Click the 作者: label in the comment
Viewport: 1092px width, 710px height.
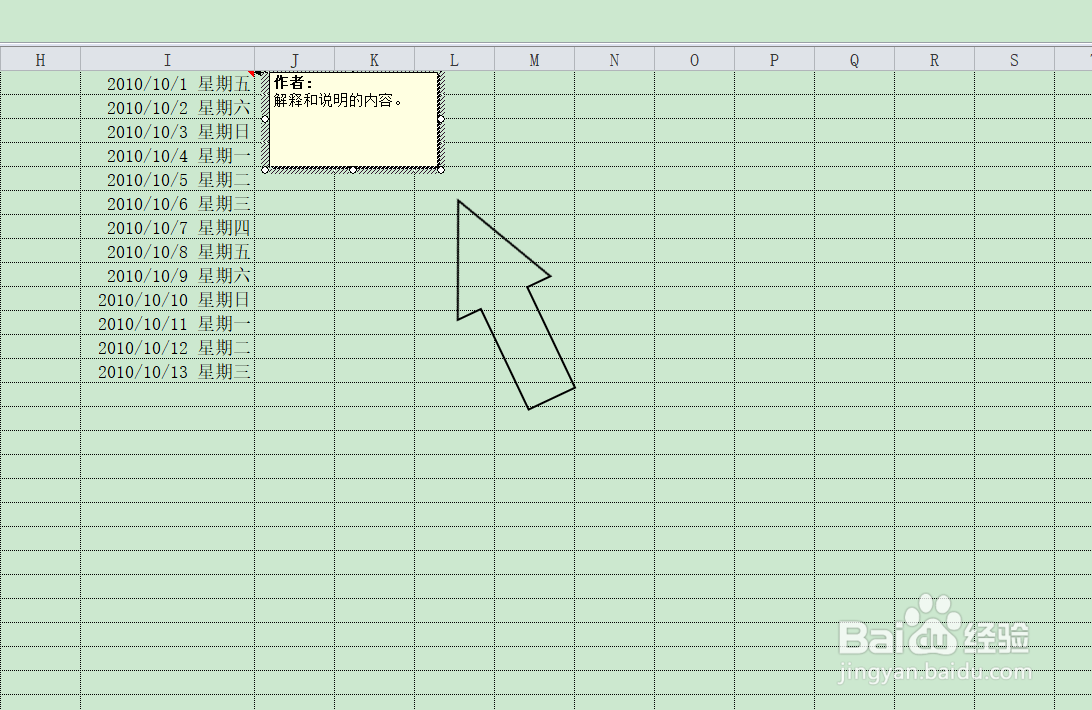293,83
